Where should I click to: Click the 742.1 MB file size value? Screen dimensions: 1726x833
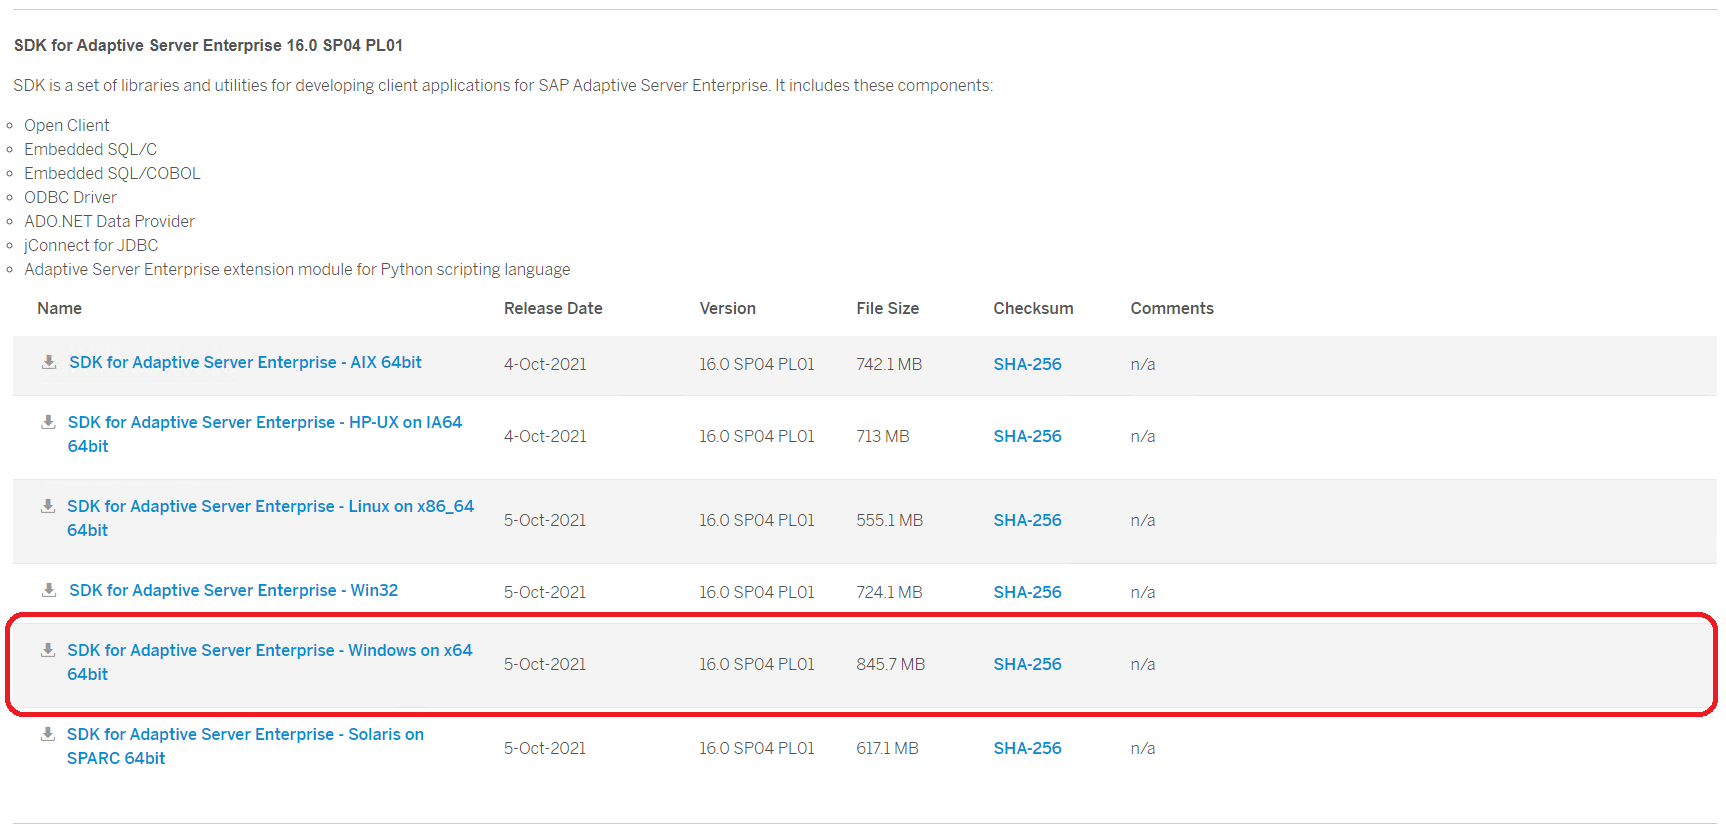point(889,364)
